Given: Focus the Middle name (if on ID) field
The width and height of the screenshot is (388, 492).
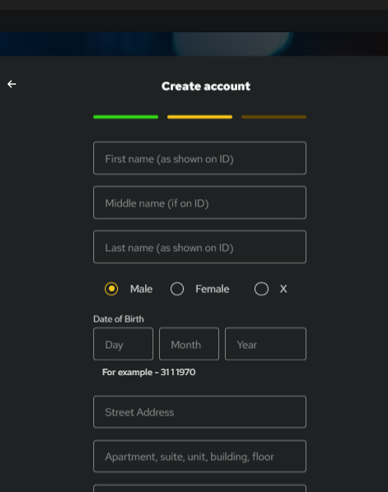Looking at the screenshot, I should pyautogui.click(x=200, y=202).
